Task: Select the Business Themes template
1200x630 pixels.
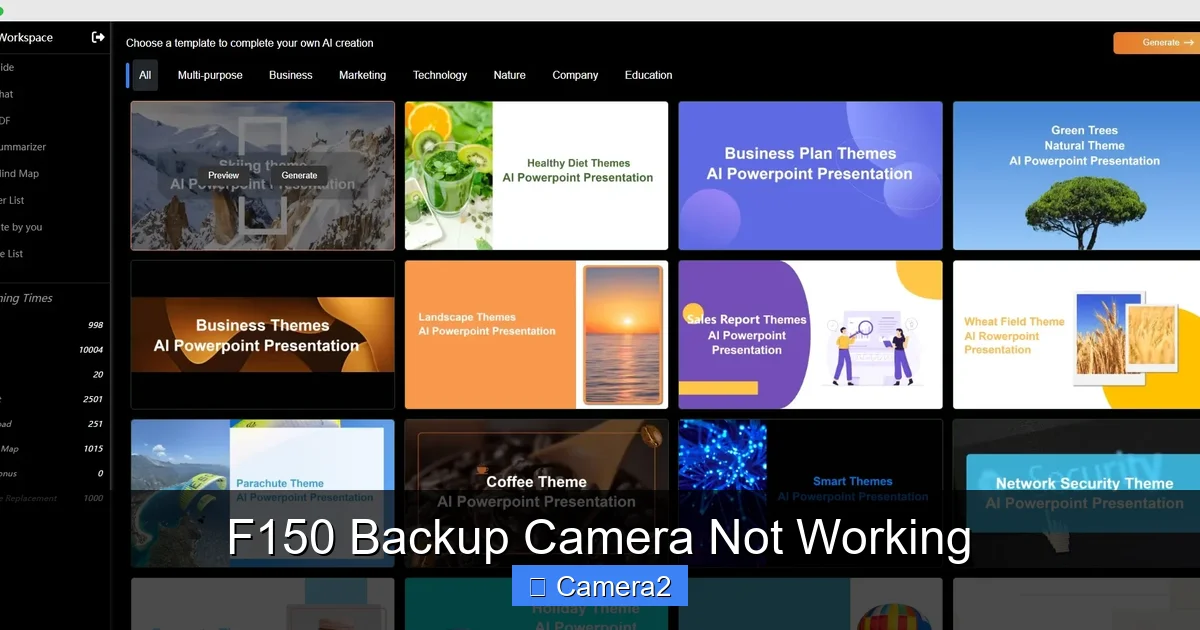Action: click(x=263, y=335)
